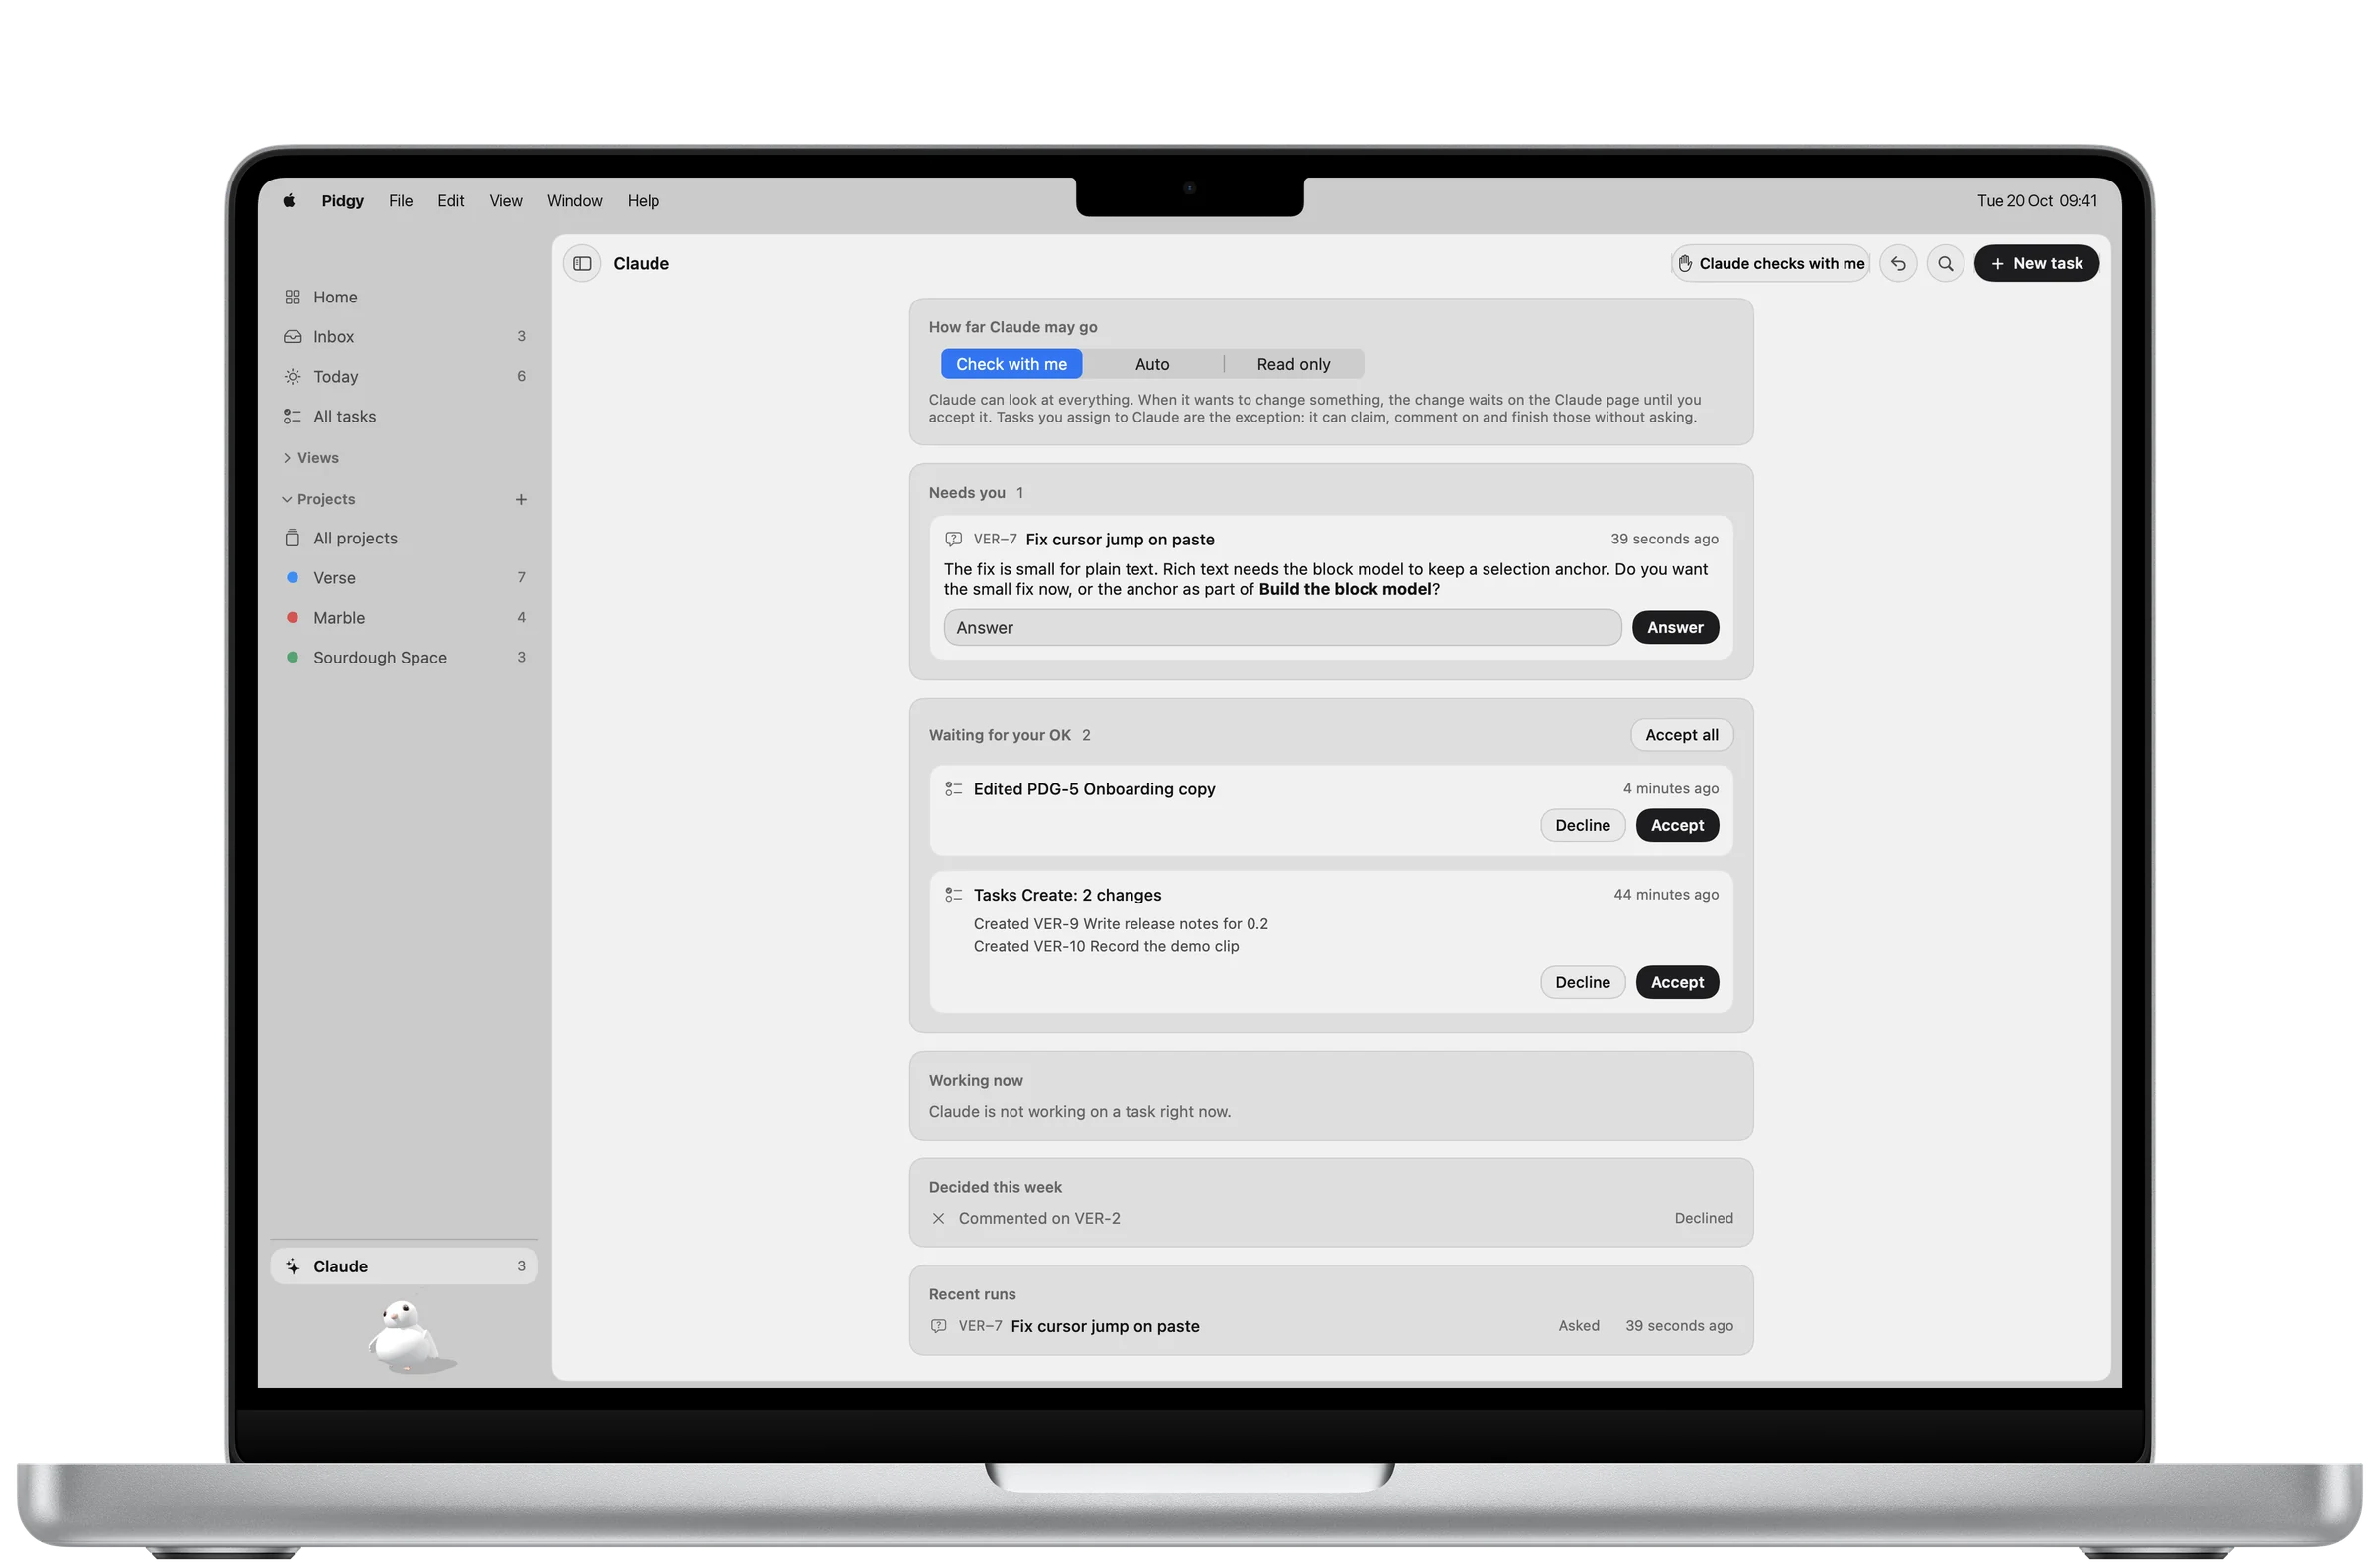Accept the Tasks Create changes

pyautogui.click(x=1677, y=982)
